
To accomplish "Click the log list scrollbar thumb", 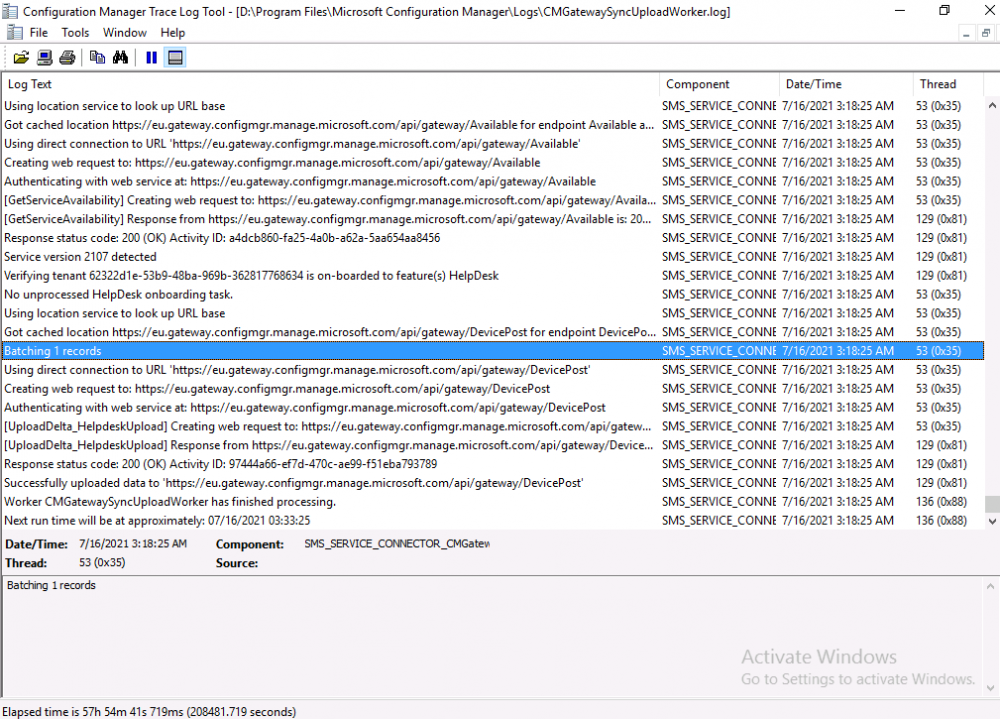I will coord(992,504).
